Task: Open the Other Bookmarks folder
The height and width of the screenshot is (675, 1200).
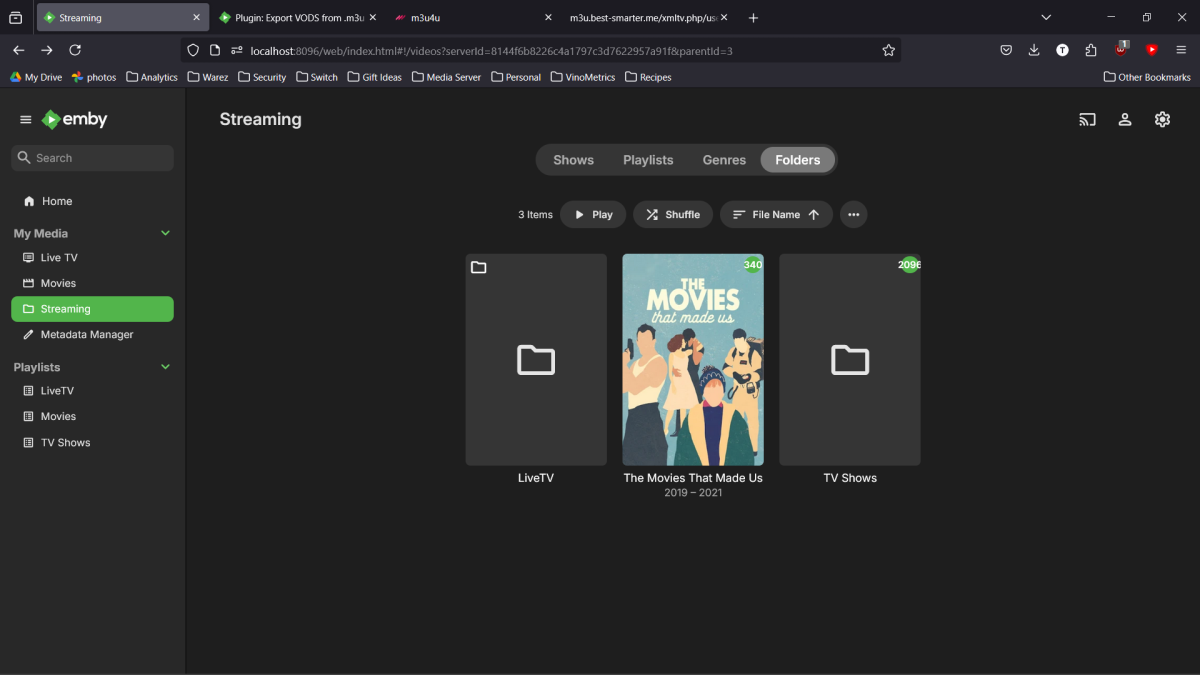Action: 1147,77
